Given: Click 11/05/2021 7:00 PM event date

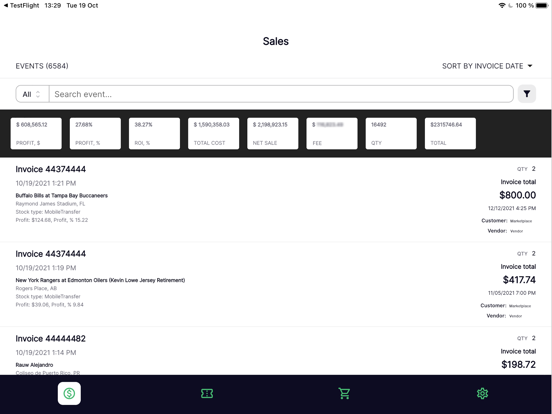Looking at the screenshot, I should click(512, 293).
